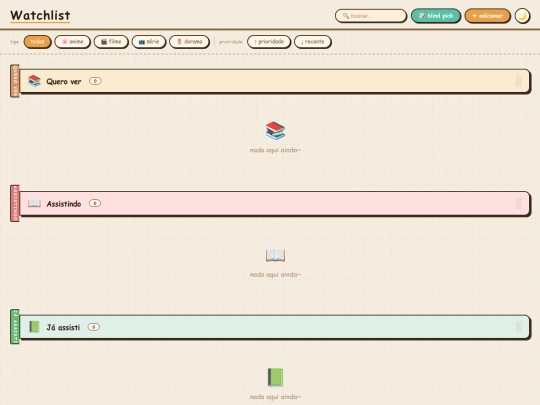
Task: Grab the drag handle on Já assisti bar
Action: (519, 327)
